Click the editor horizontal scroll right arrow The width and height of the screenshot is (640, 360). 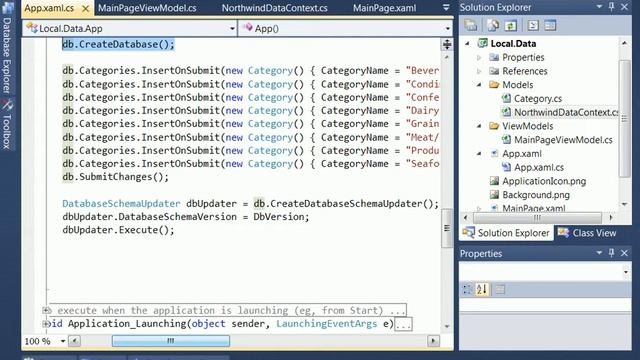pyautogui.click(x=433, y=341)
